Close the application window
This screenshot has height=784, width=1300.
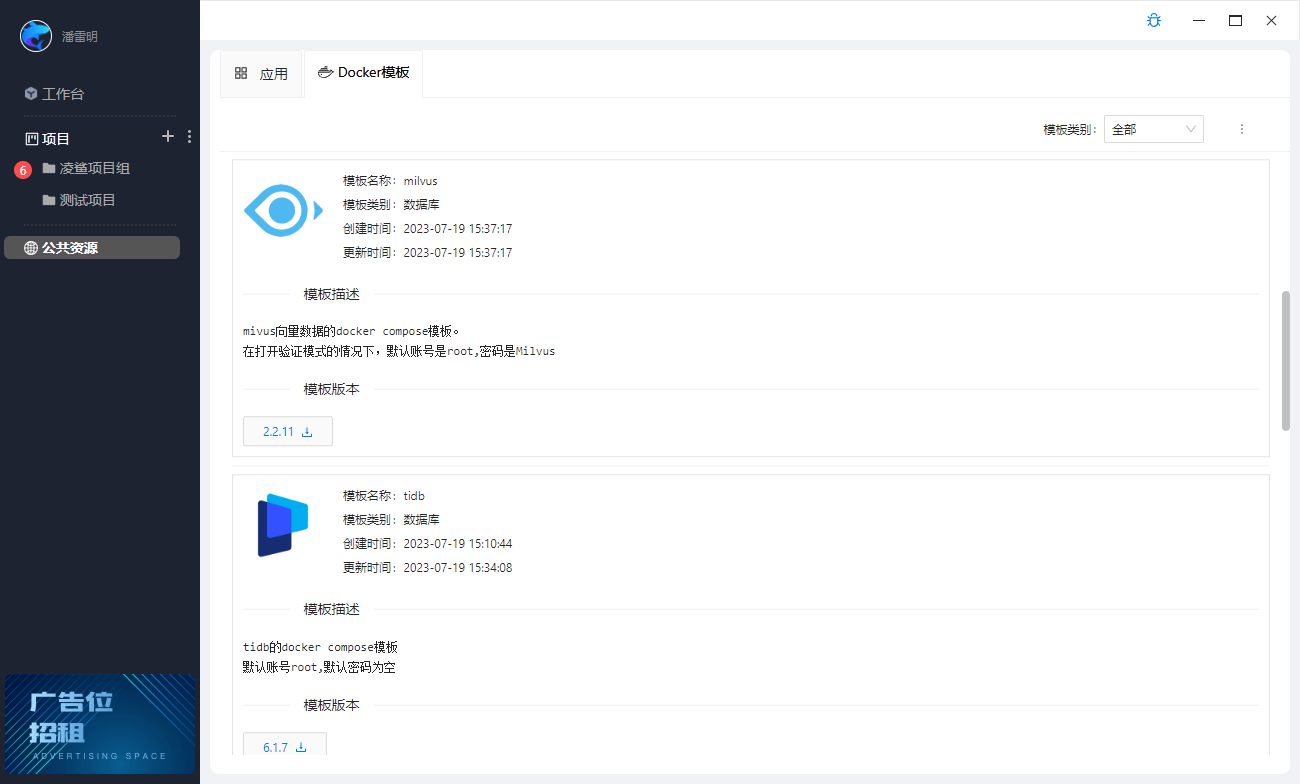click(1271, 20)
